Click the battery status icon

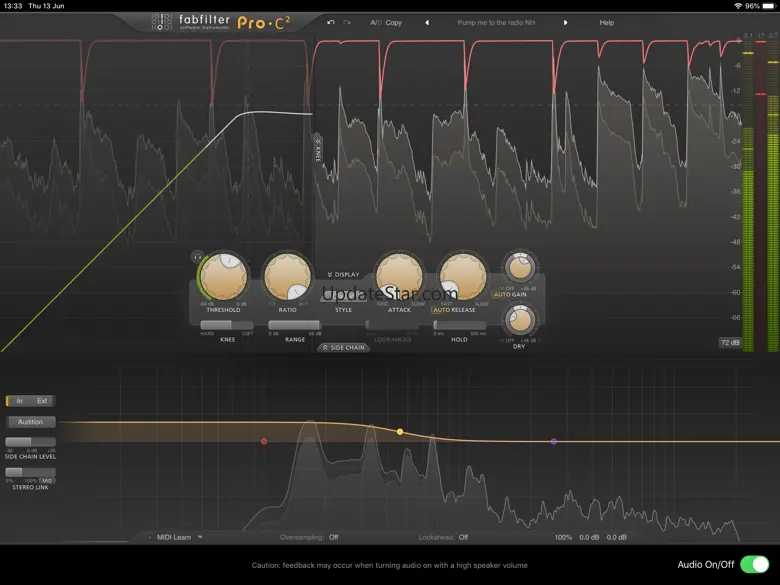[x=769, y=6]
